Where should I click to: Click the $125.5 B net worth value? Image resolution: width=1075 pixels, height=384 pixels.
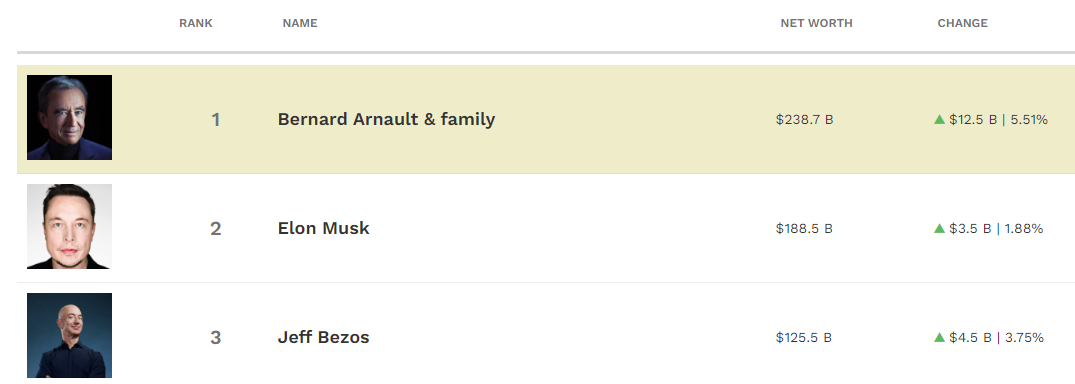coord(804,338)
